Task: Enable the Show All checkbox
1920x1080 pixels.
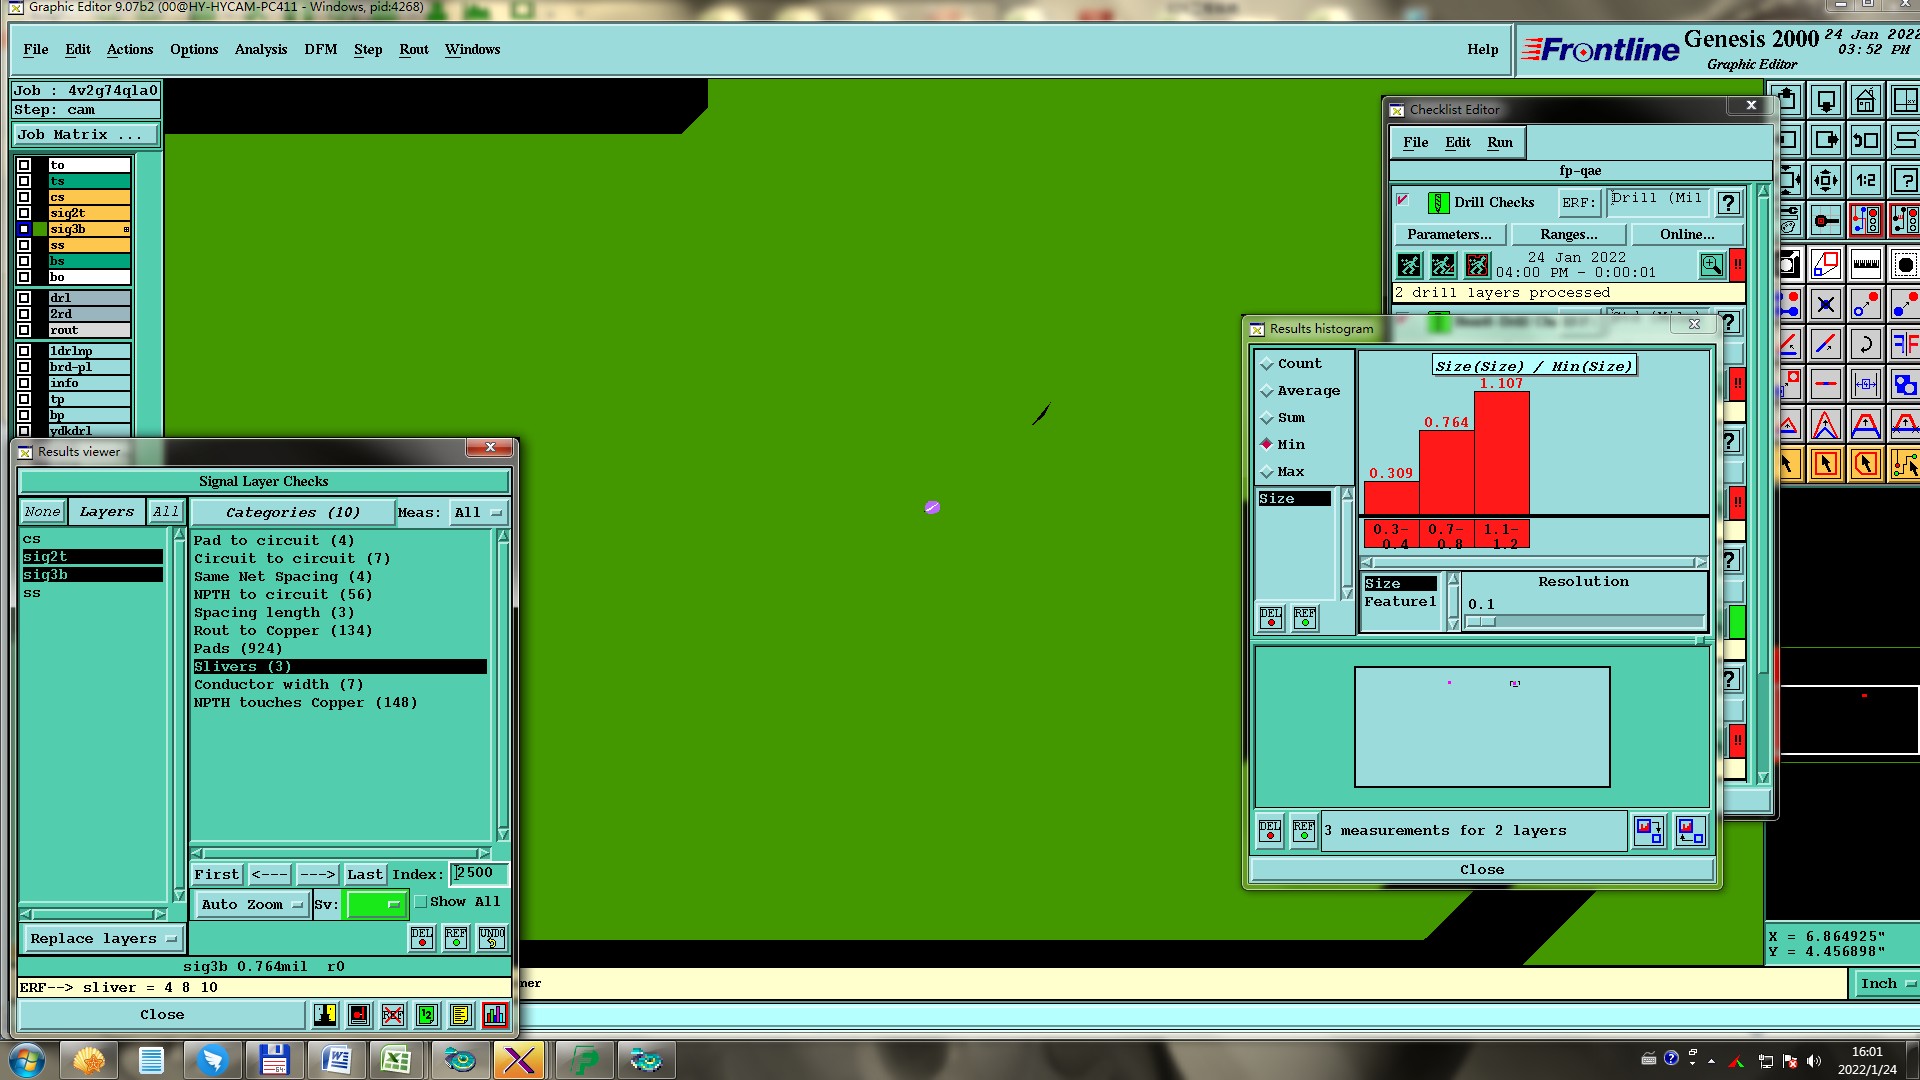Action: (422, 902)
